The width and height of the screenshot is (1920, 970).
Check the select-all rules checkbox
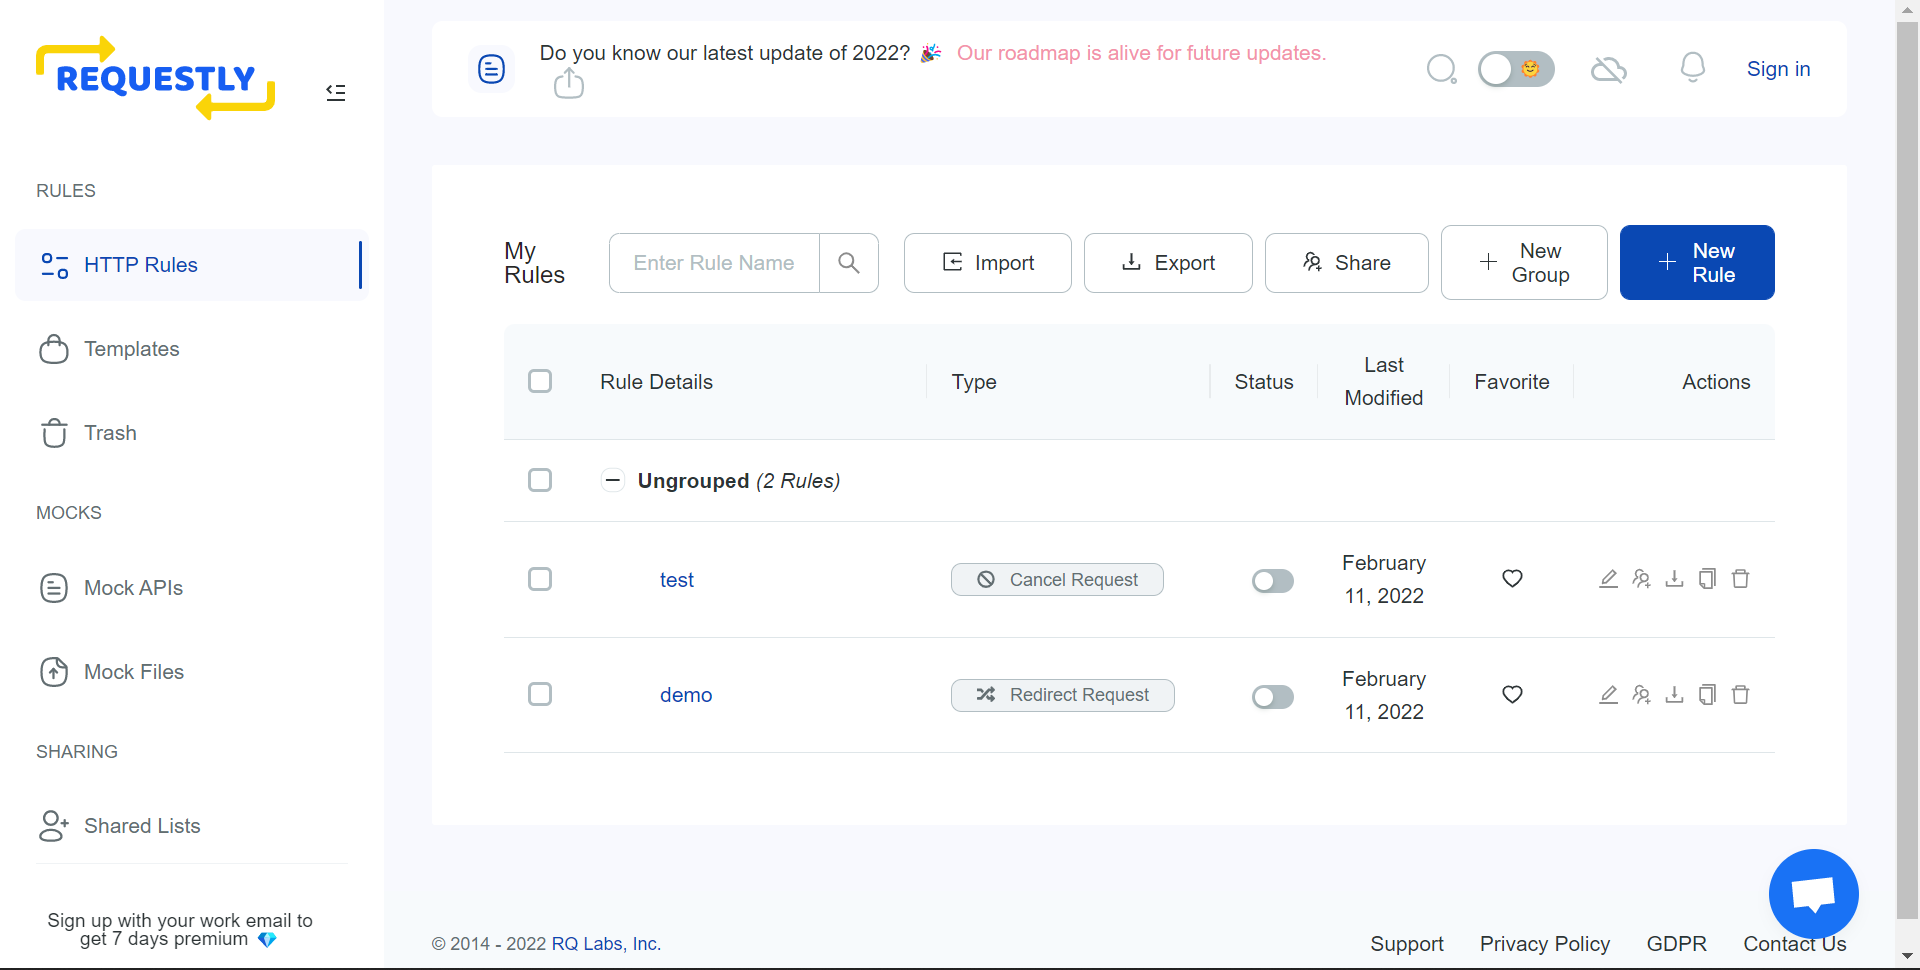click(540, 381)
